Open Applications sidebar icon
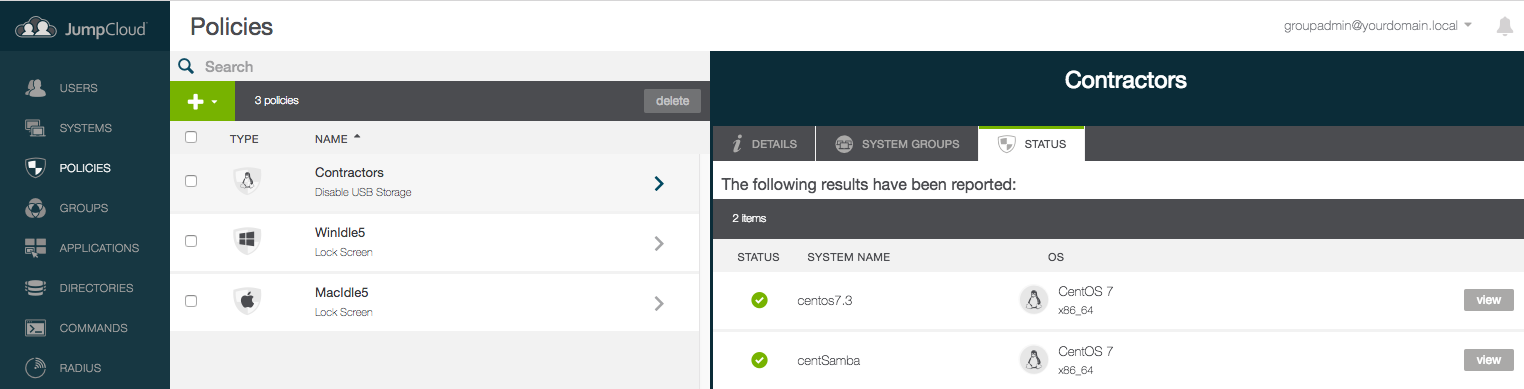 coord(36,248)
